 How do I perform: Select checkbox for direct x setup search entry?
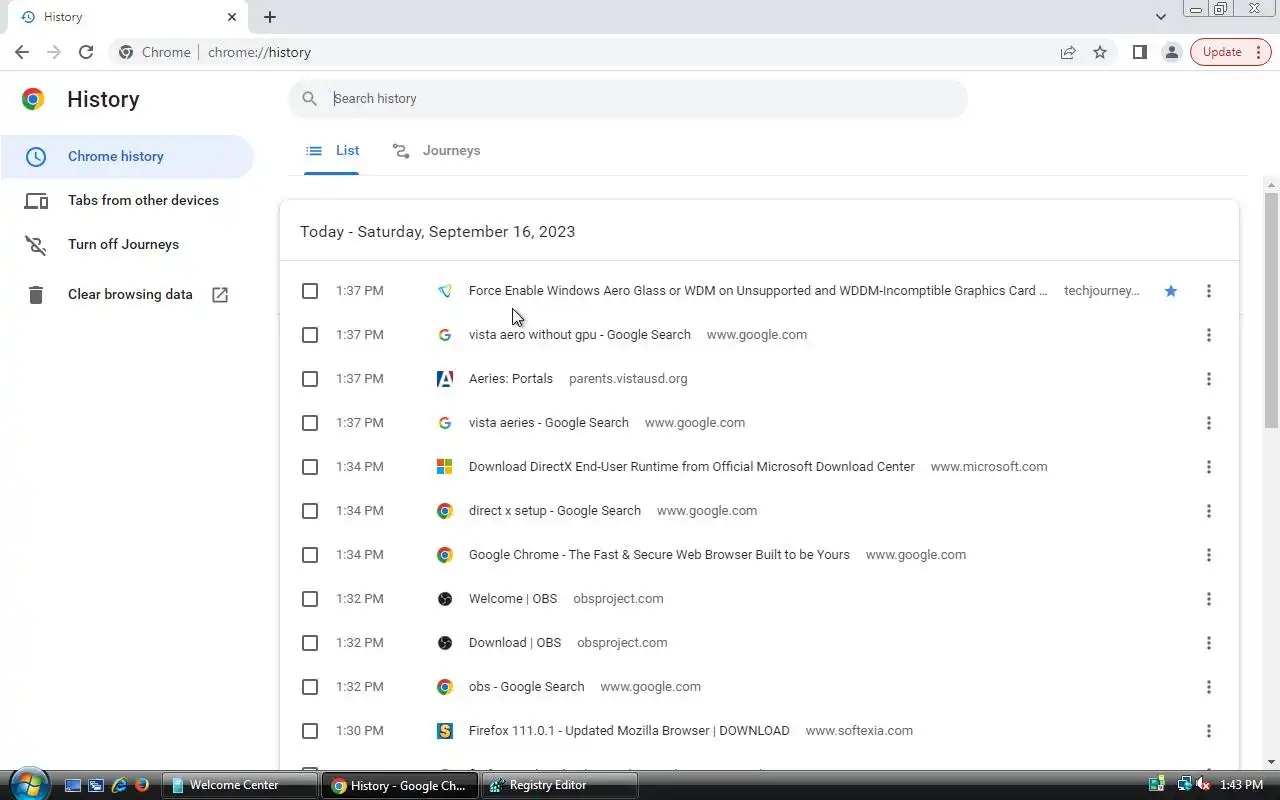[x=310, y=511]
